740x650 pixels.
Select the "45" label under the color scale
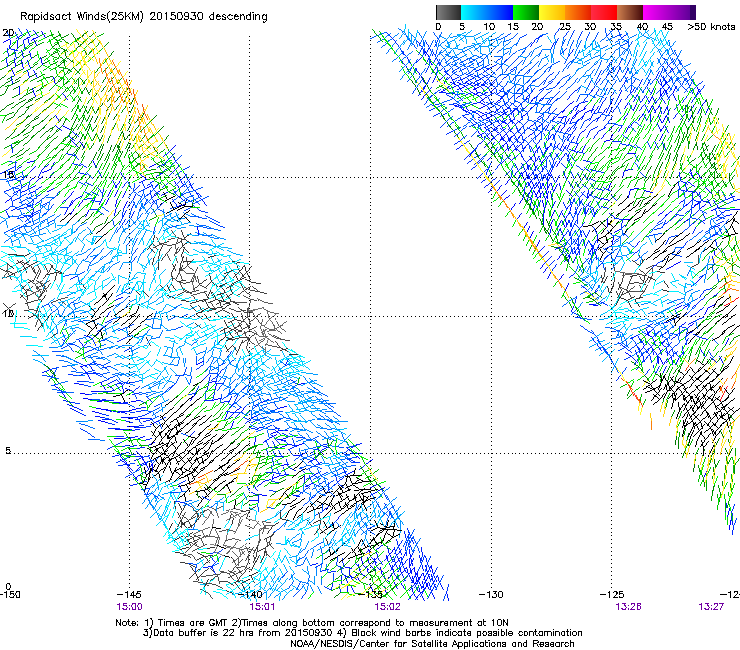[x=667, y=27]
